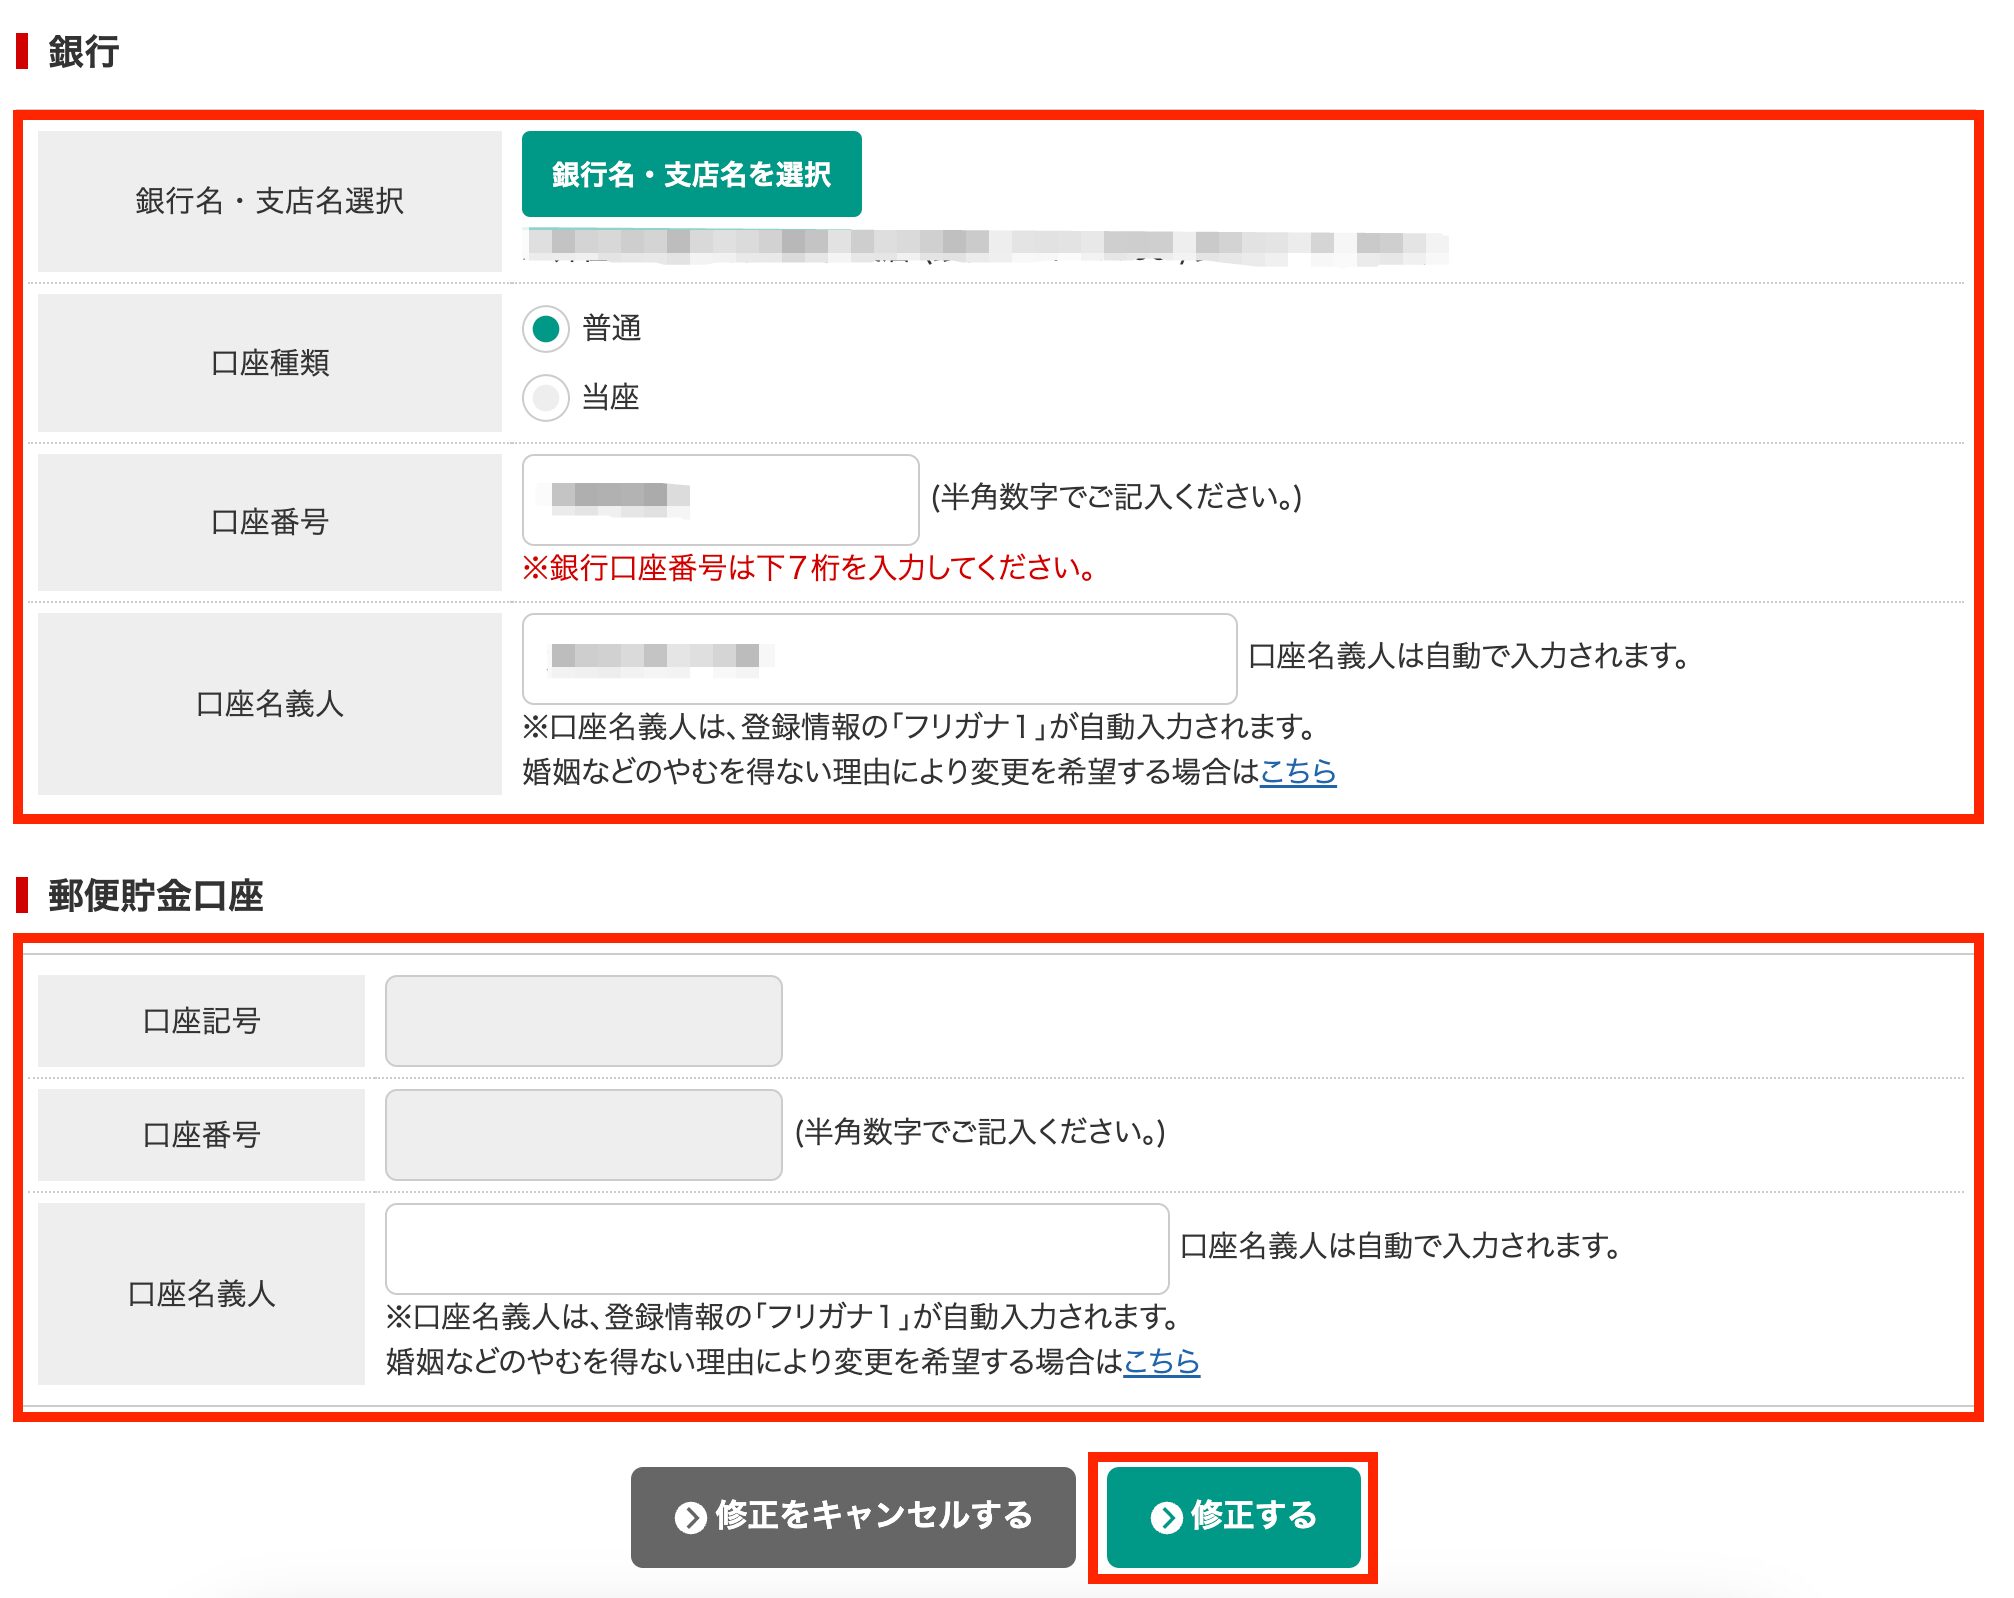The height and width of the screenshot is (1598, 2014).
Task: Click the arrow icon on 修正をキャンセルする
Action: coord(690,1517)
